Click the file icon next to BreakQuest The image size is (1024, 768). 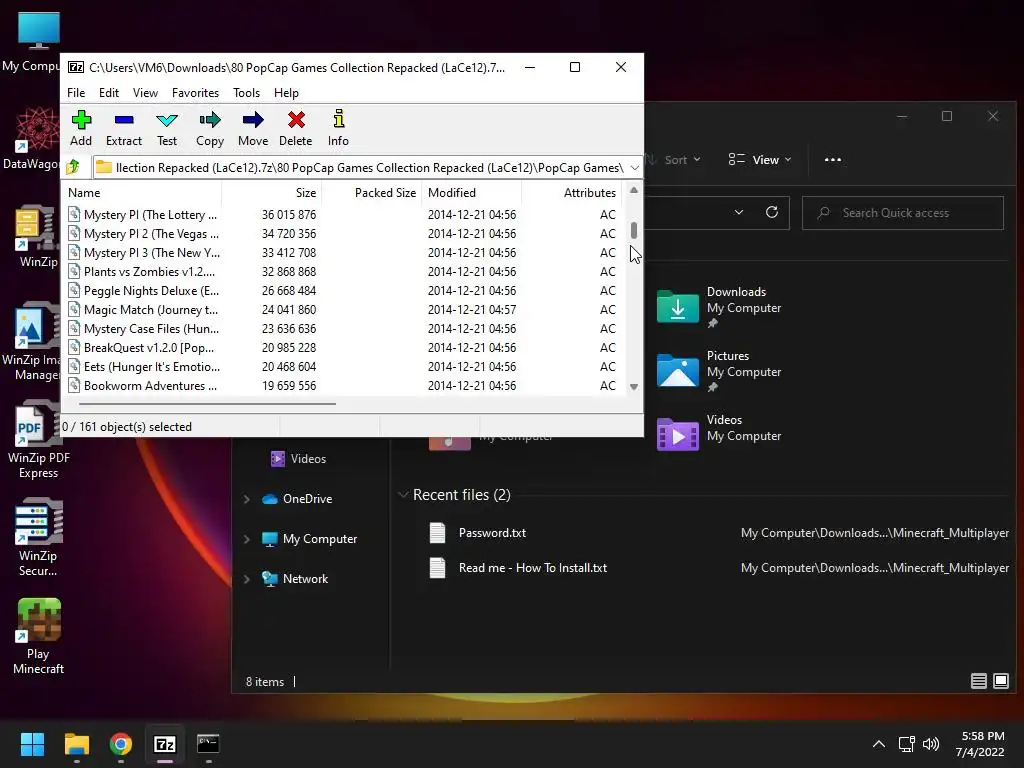tap(74, 347)
